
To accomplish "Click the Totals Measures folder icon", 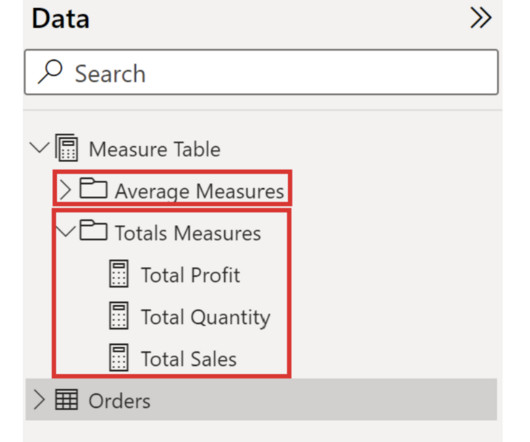I will (x=93, y=230).
